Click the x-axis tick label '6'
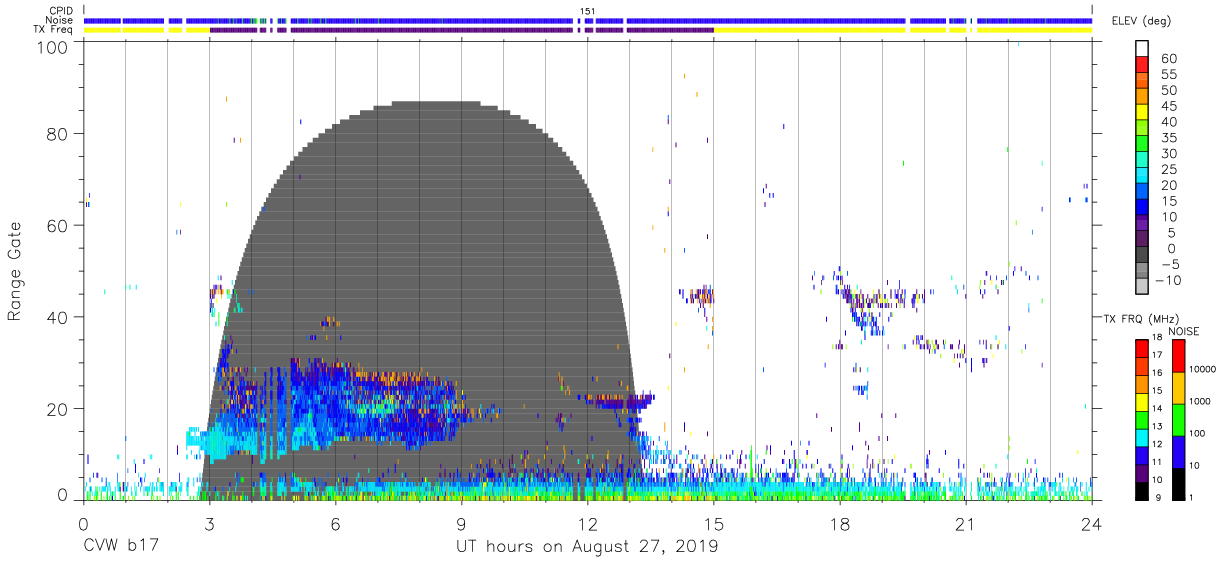 [x=335, y=523]
